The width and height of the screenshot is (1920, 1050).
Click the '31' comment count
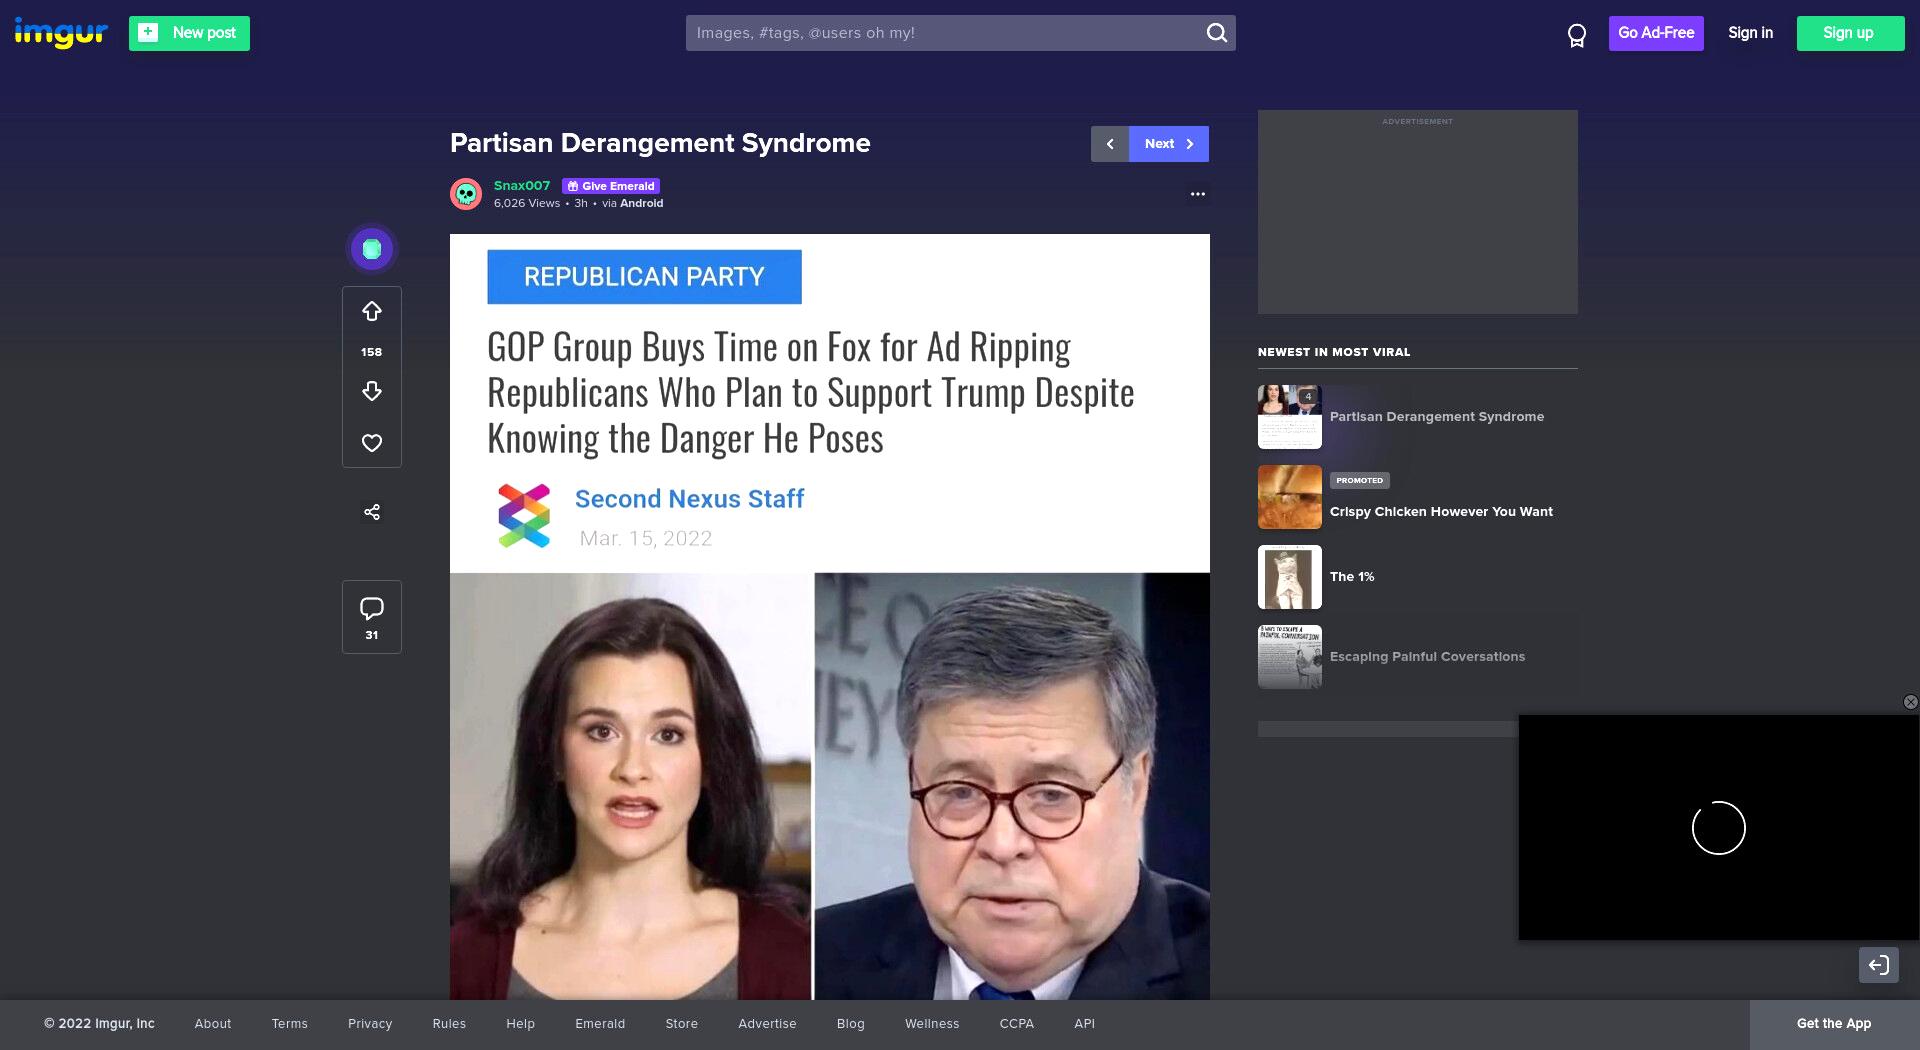pos(372,635)
